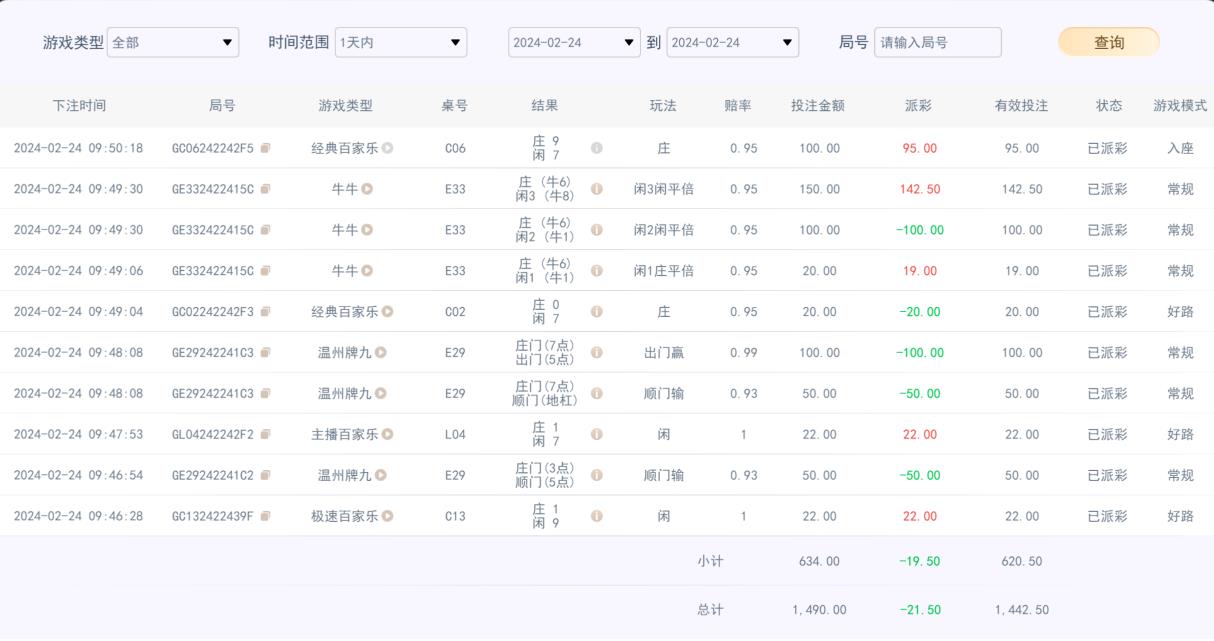Screen dimensions: 1214x641
Task: Open the start date picker before 到
Action: 574,42
